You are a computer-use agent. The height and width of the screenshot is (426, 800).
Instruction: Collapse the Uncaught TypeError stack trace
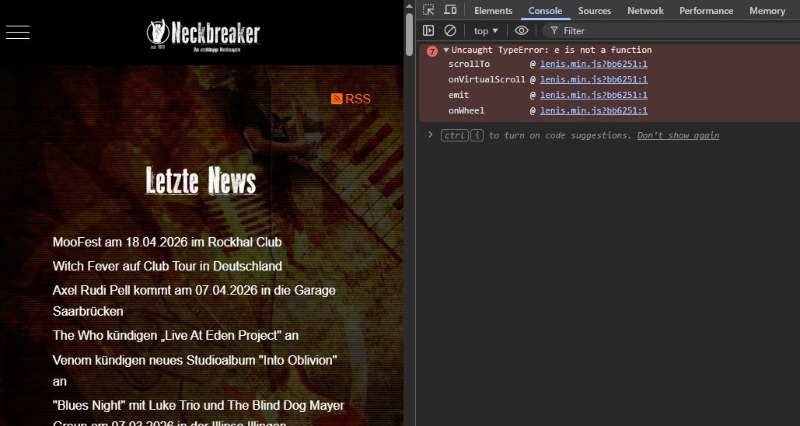[446, 50]
